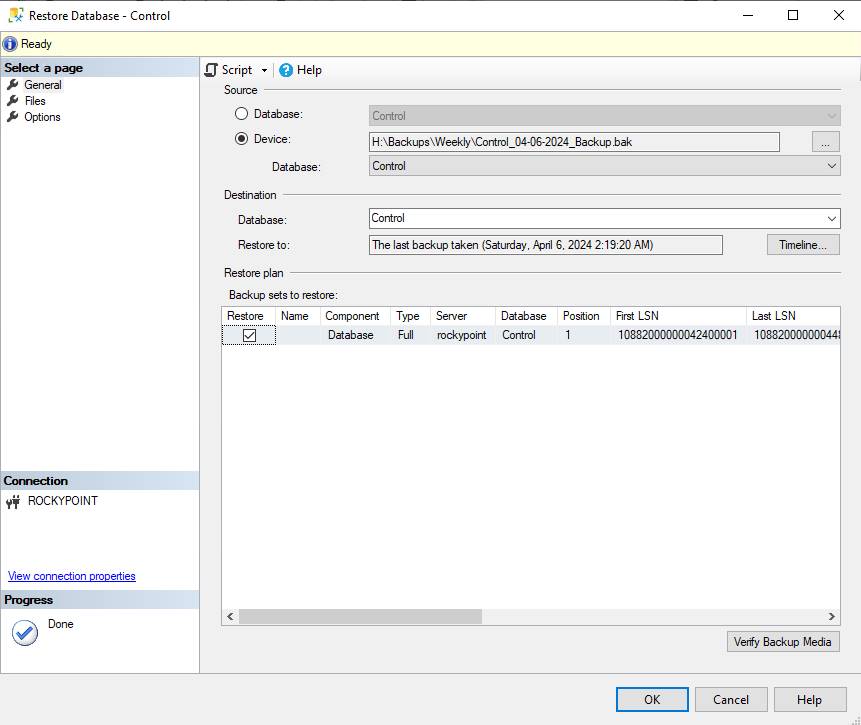This screenshot has width=861, height=725.
Task: Open View connection properties link
Action: pyautogui.click(x=71, y=576)
